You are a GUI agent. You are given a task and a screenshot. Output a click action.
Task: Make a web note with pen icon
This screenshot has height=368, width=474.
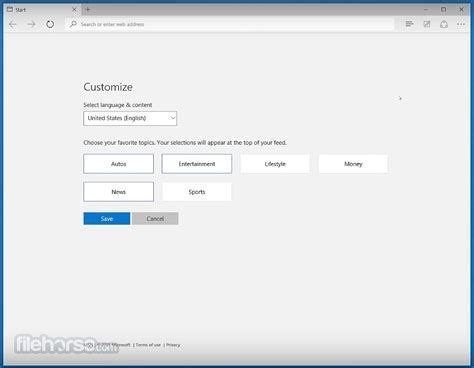coord(427,24)
